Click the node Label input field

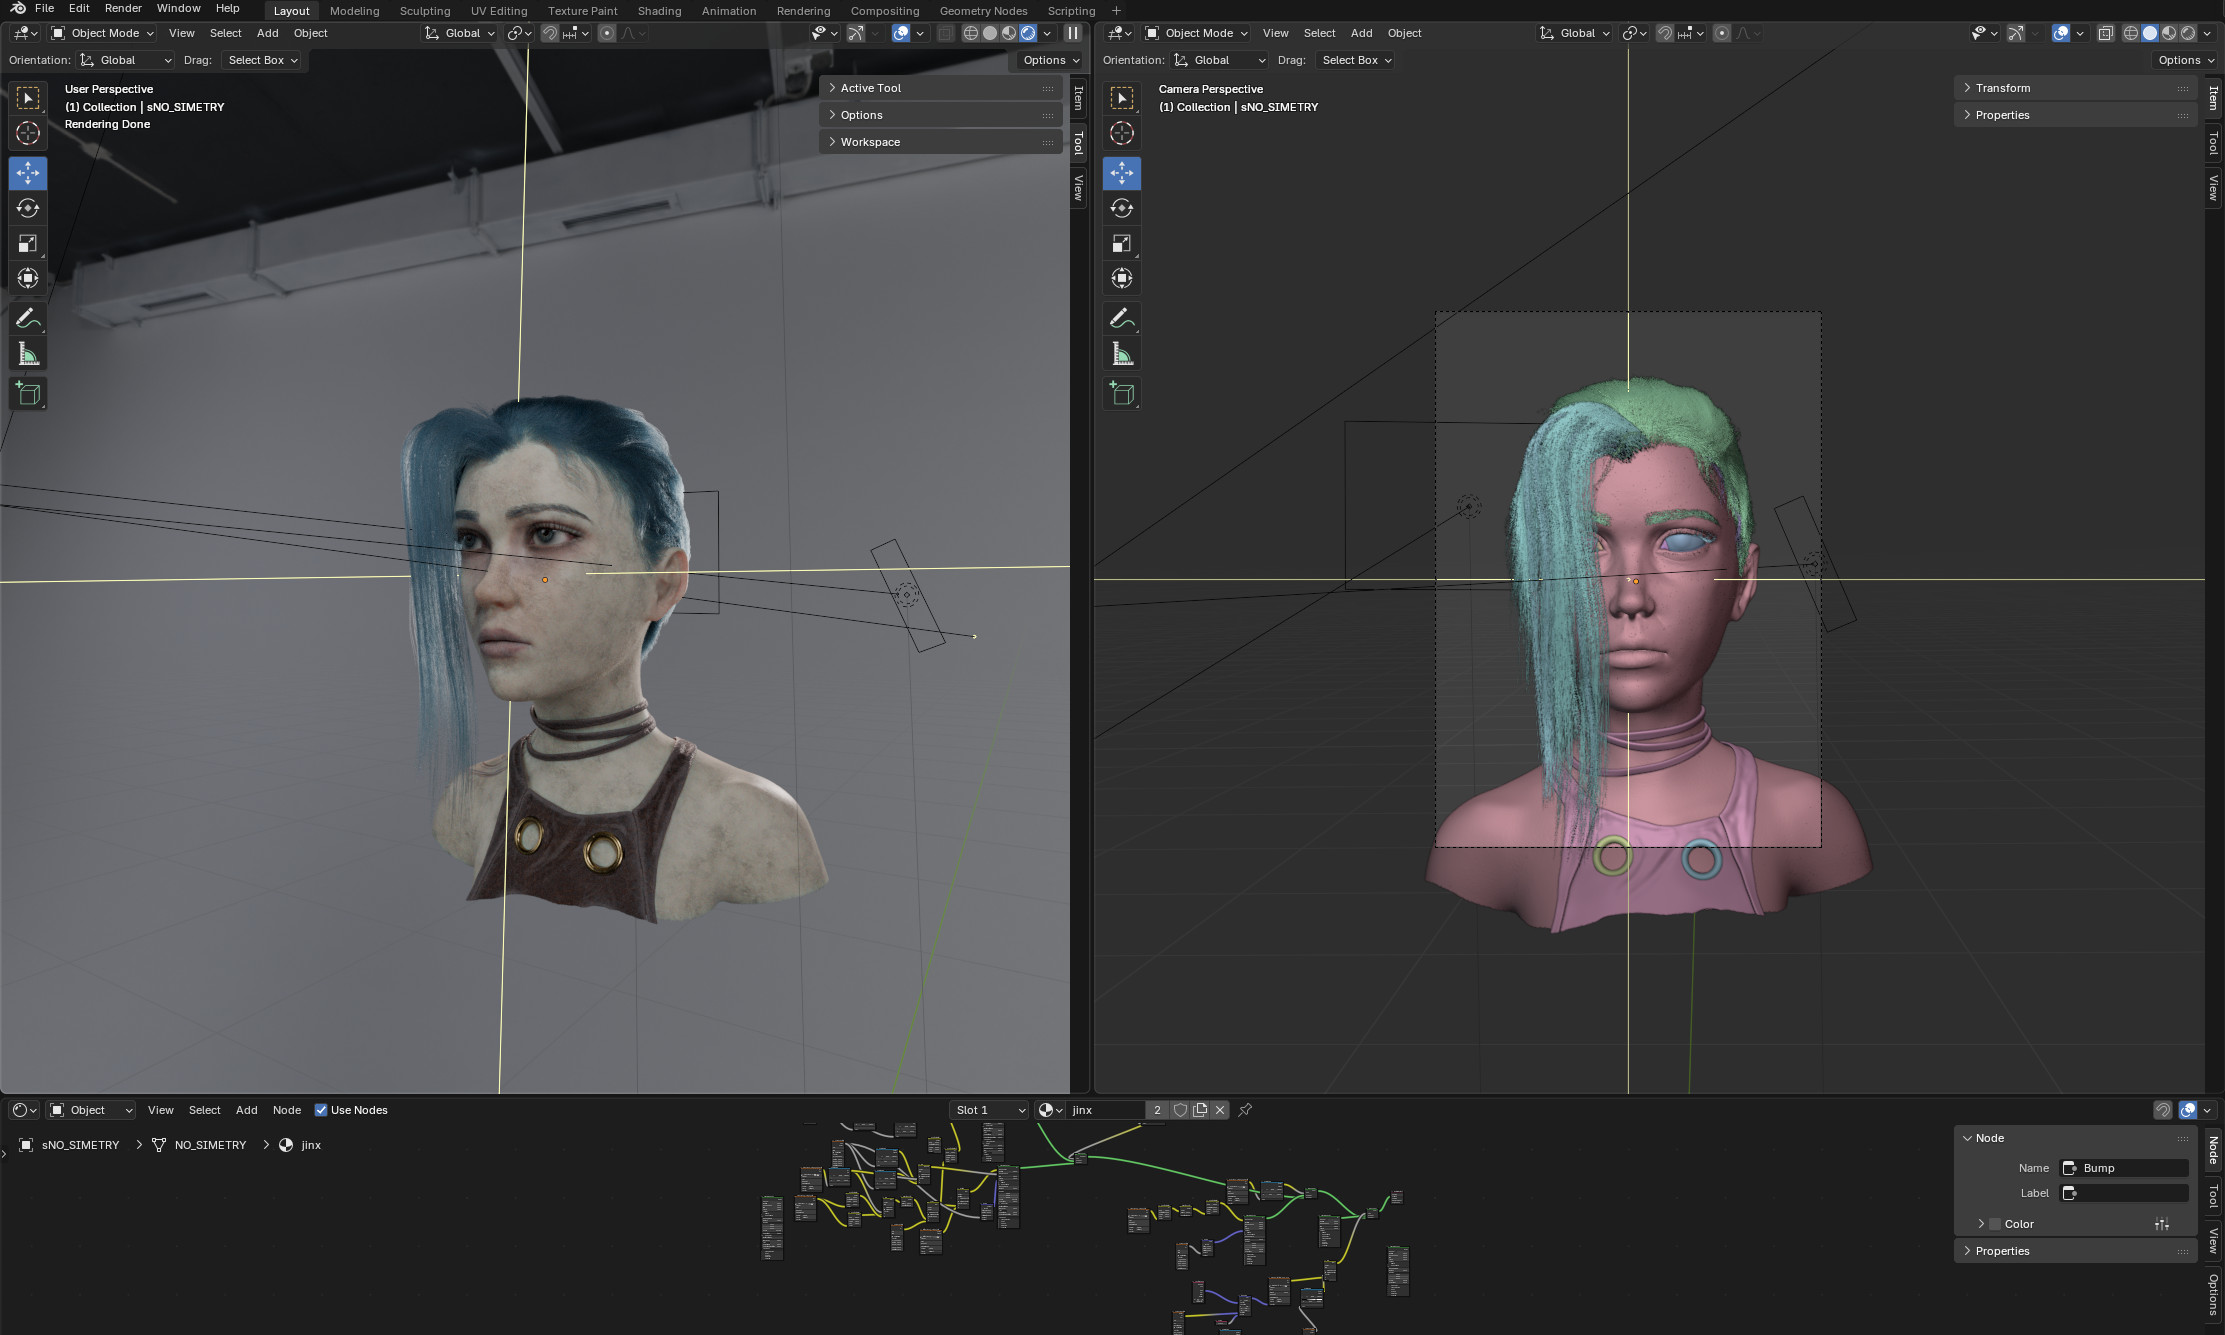coord(2132,1193)
